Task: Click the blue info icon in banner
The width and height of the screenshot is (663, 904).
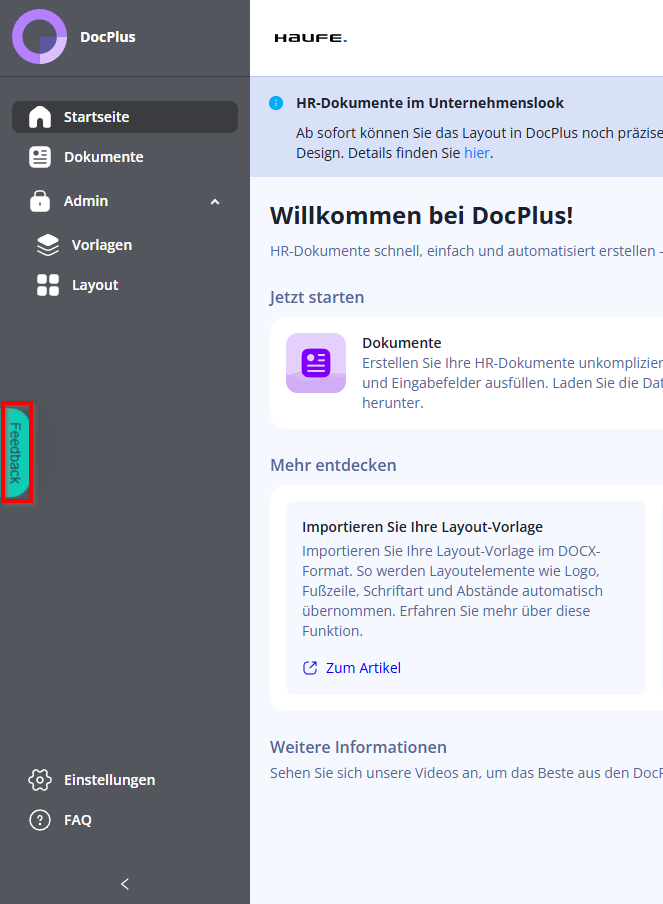Action: click(276, 103)
